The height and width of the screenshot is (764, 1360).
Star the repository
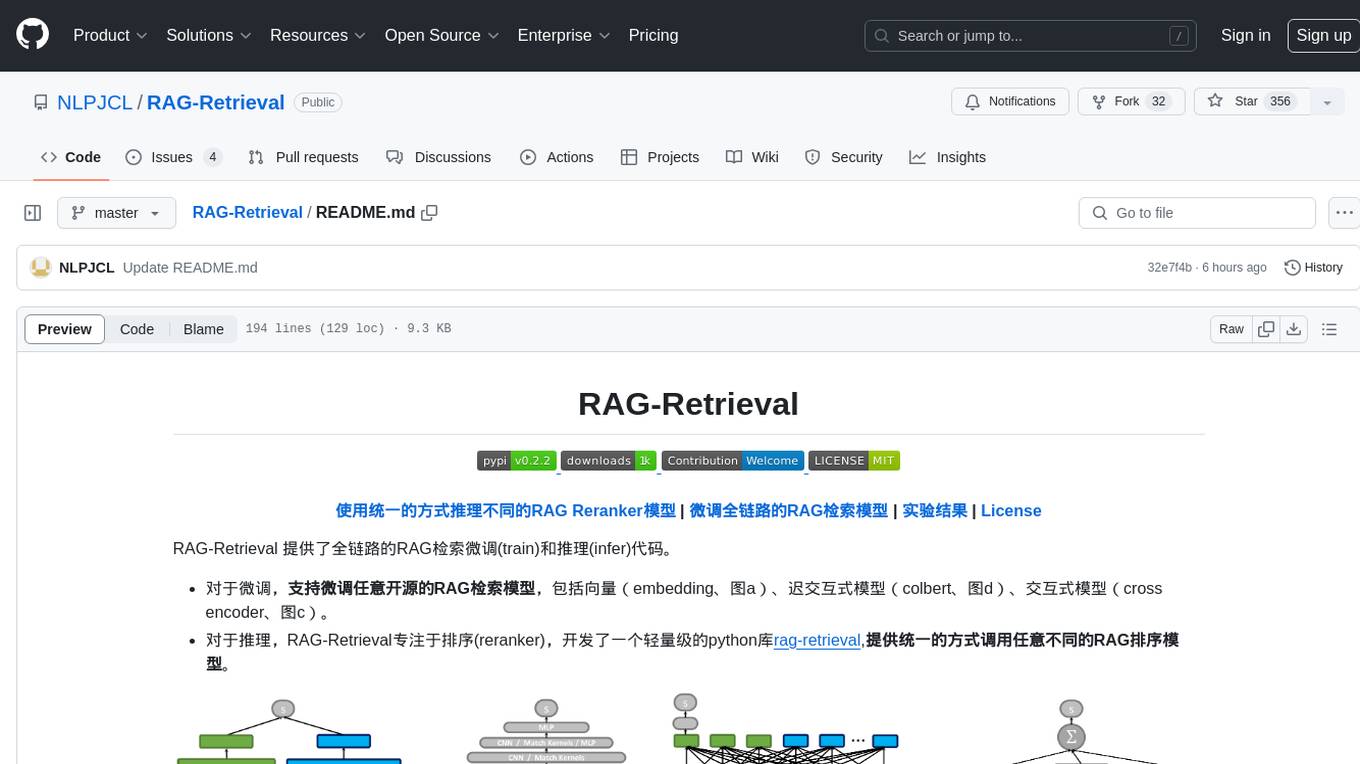pos(1251,102)
